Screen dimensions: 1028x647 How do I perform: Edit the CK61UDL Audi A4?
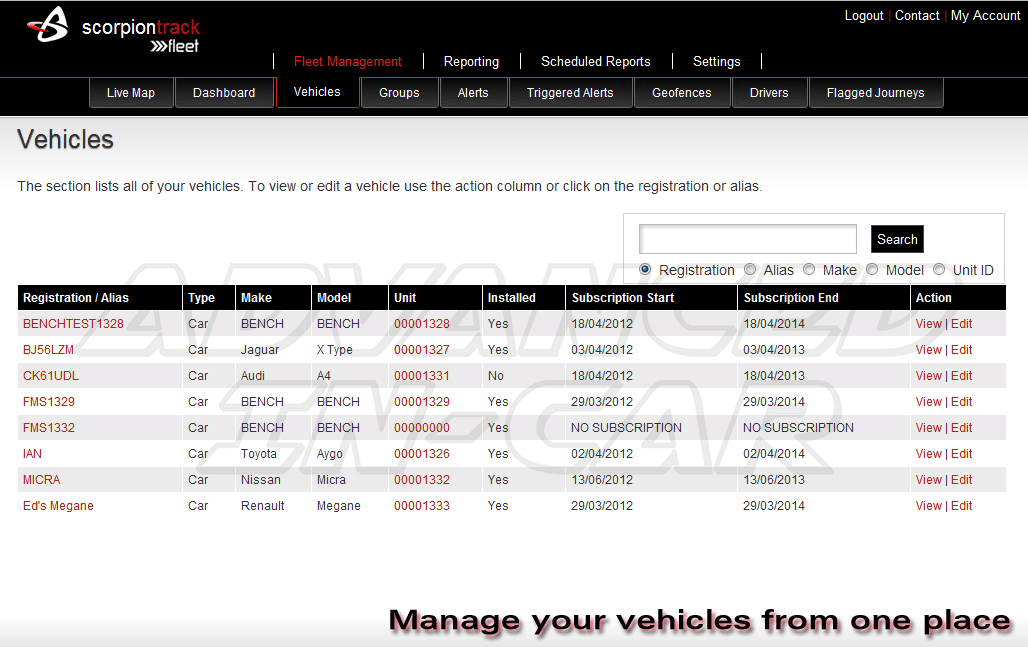962,376
